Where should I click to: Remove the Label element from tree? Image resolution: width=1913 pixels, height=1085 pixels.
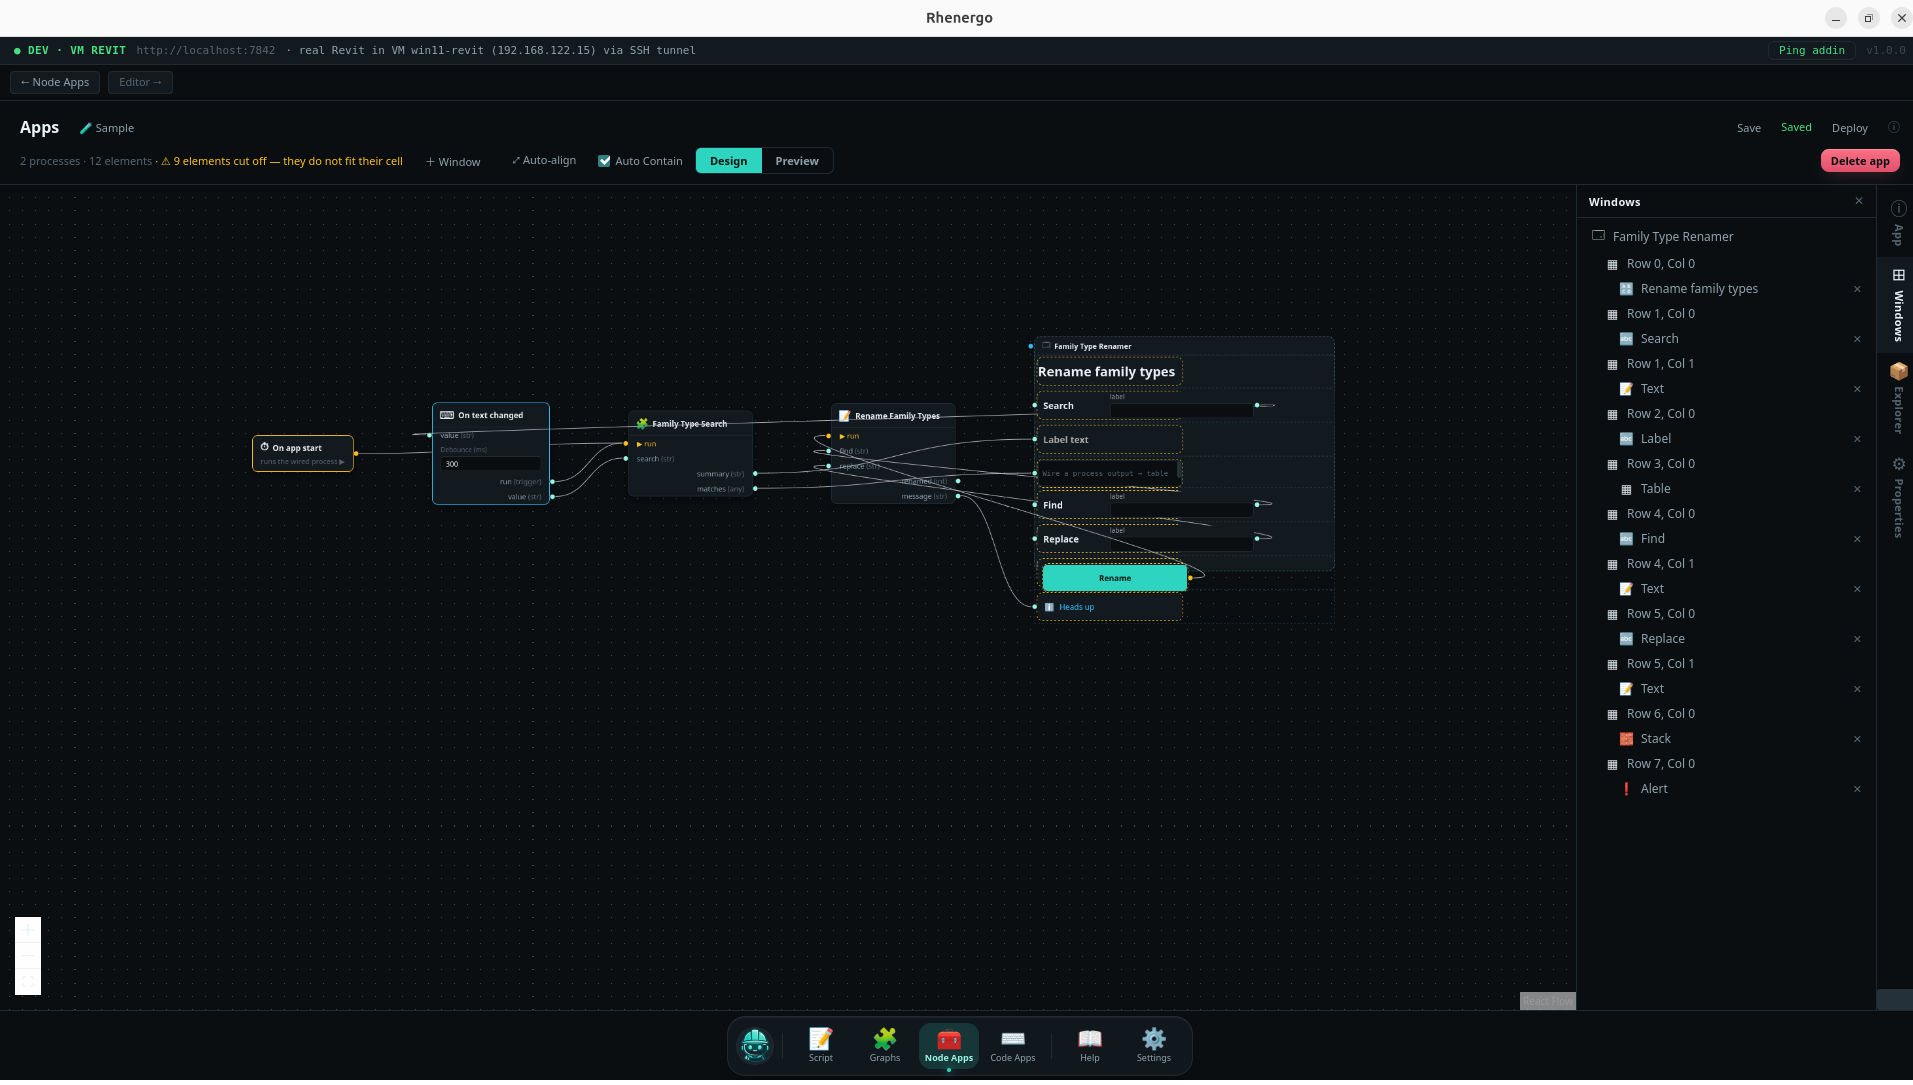click(1857, 439)
